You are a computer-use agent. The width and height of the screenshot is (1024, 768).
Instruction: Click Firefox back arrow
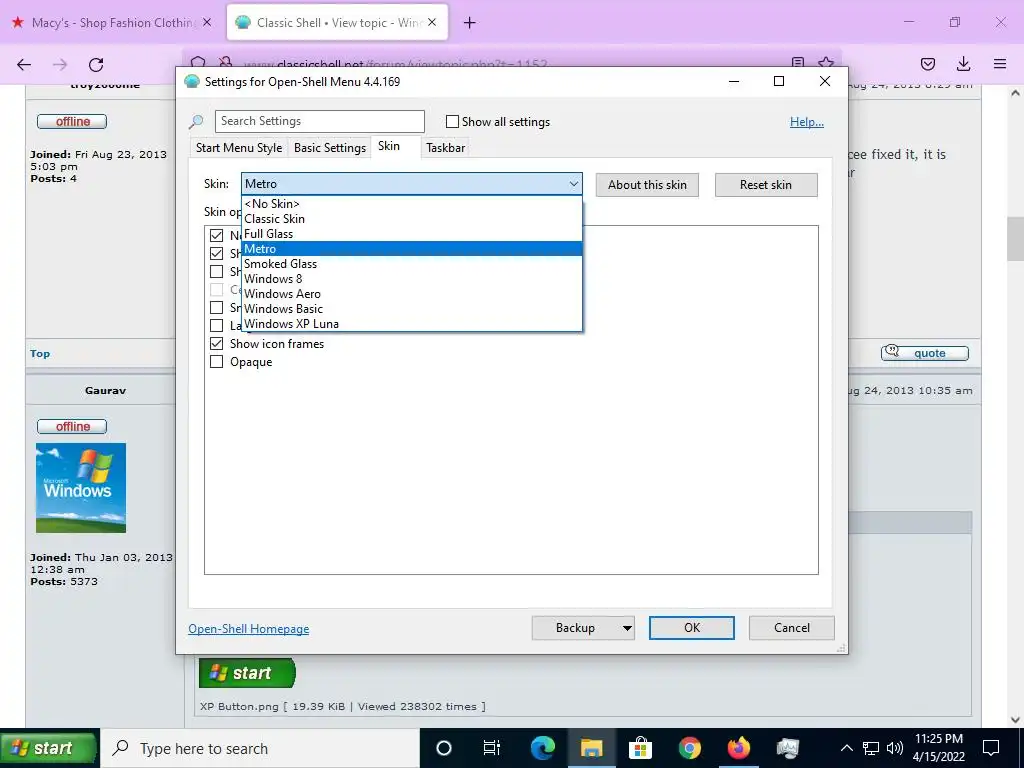(24, 64)
